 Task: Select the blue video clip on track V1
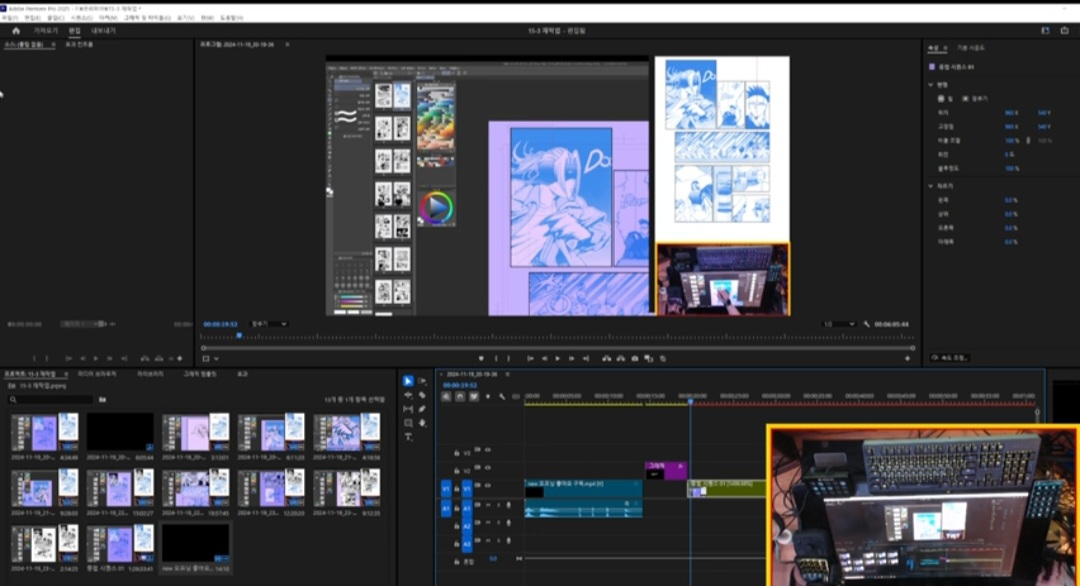[x=583, y=488]
